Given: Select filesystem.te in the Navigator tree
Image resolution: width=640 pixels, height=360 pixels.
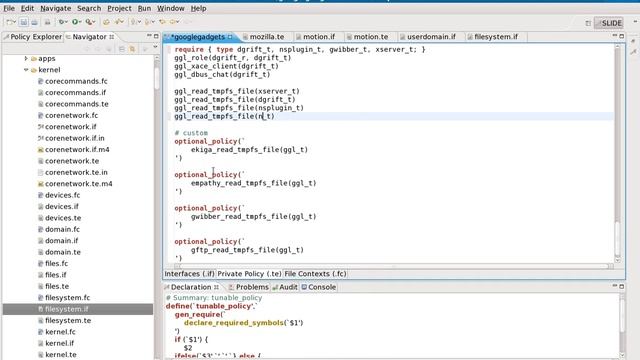Looking at the screenshot, I should [x=68, y=320].
